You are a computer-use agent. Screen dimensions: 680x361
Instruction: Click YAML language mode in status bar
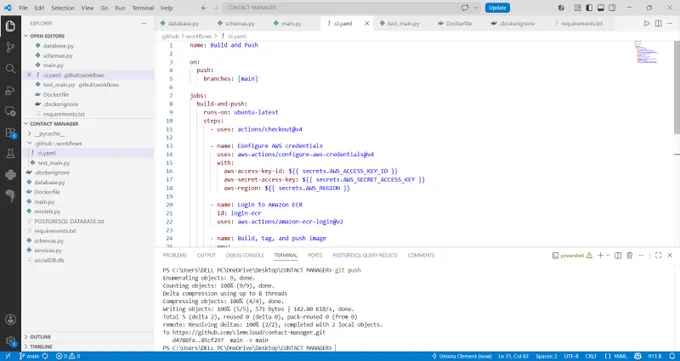pyautogui.click(x=616, y=356)
